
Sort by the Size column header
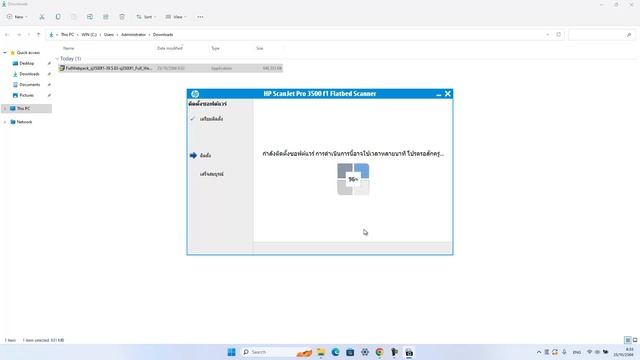260,48
